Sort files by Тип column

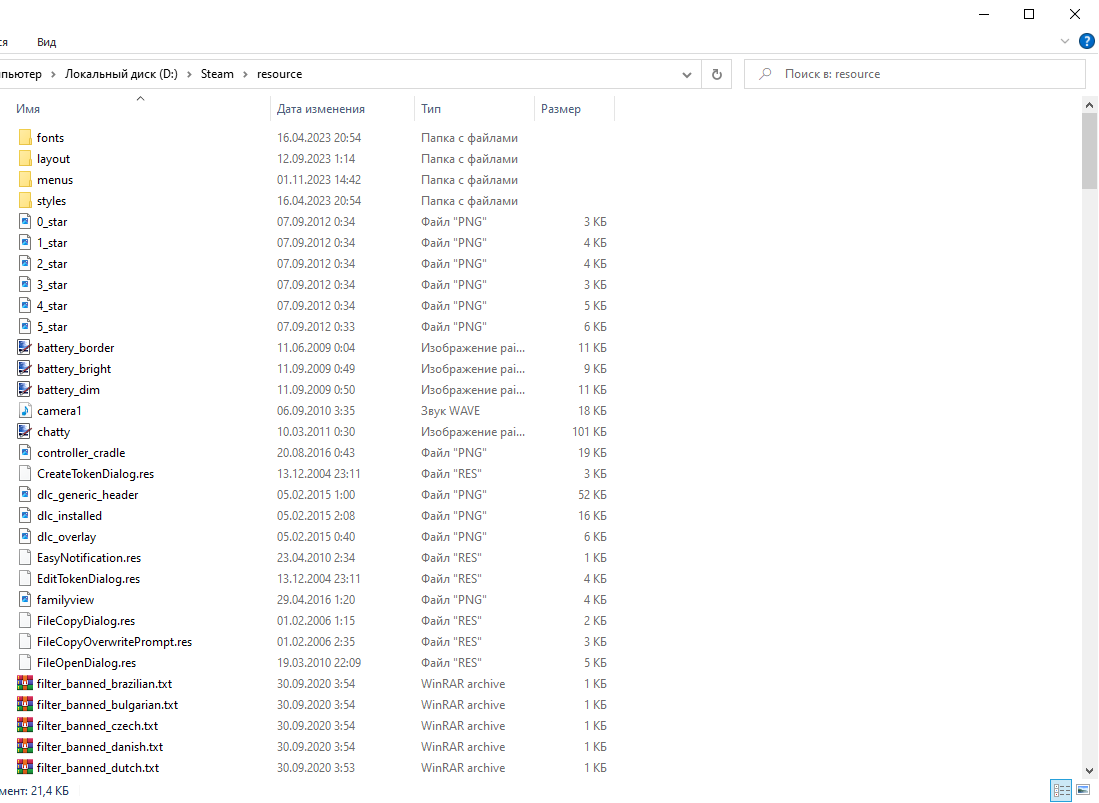tap(430, 109)
